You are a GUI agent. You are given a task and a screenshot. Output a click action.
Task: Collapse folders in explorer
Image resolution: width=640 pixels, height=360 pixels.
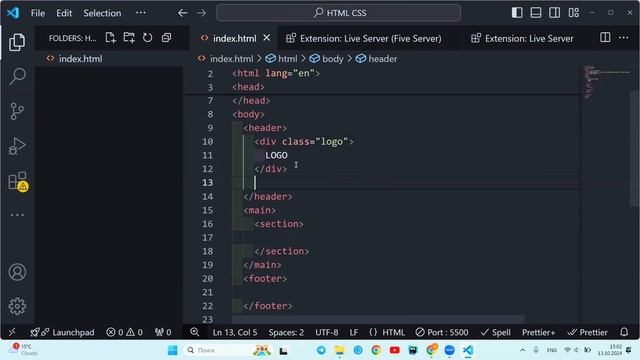(x=166, y=38)
